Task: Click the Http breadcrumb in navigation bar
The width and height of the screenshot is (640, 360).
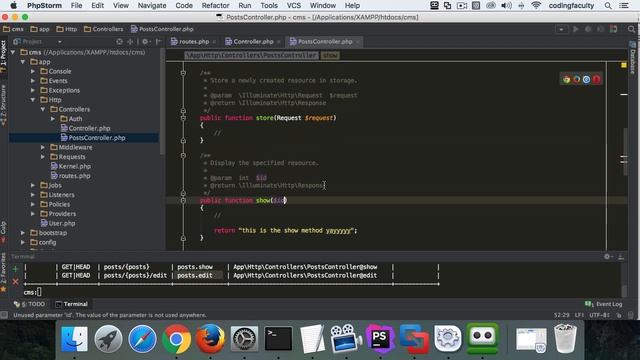Action: pyautogui.click(x=67, y=29)
